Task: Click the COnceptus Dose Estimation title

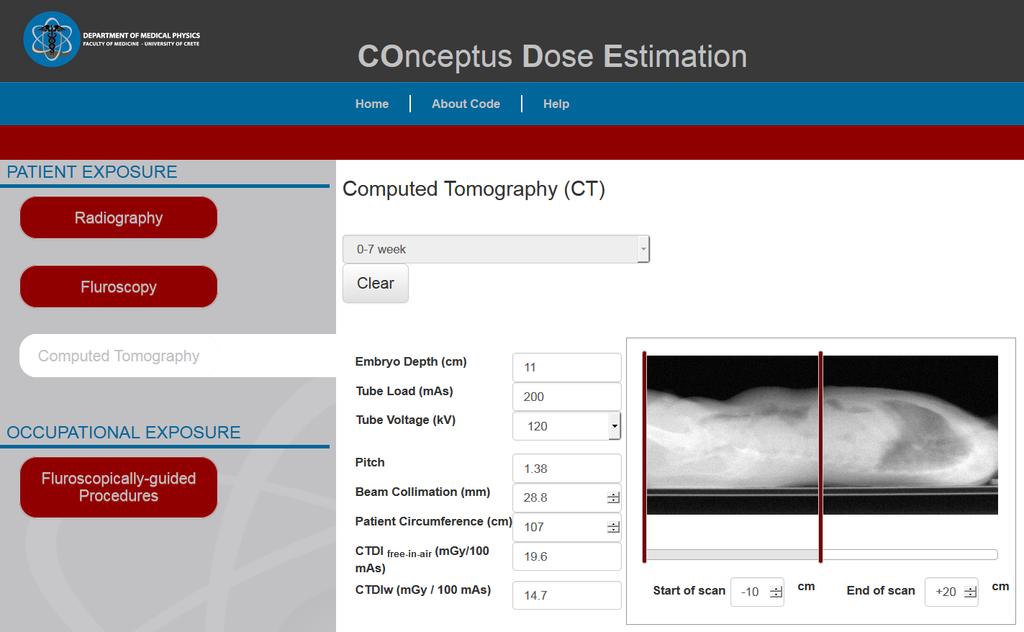Action: click(552, 56)
